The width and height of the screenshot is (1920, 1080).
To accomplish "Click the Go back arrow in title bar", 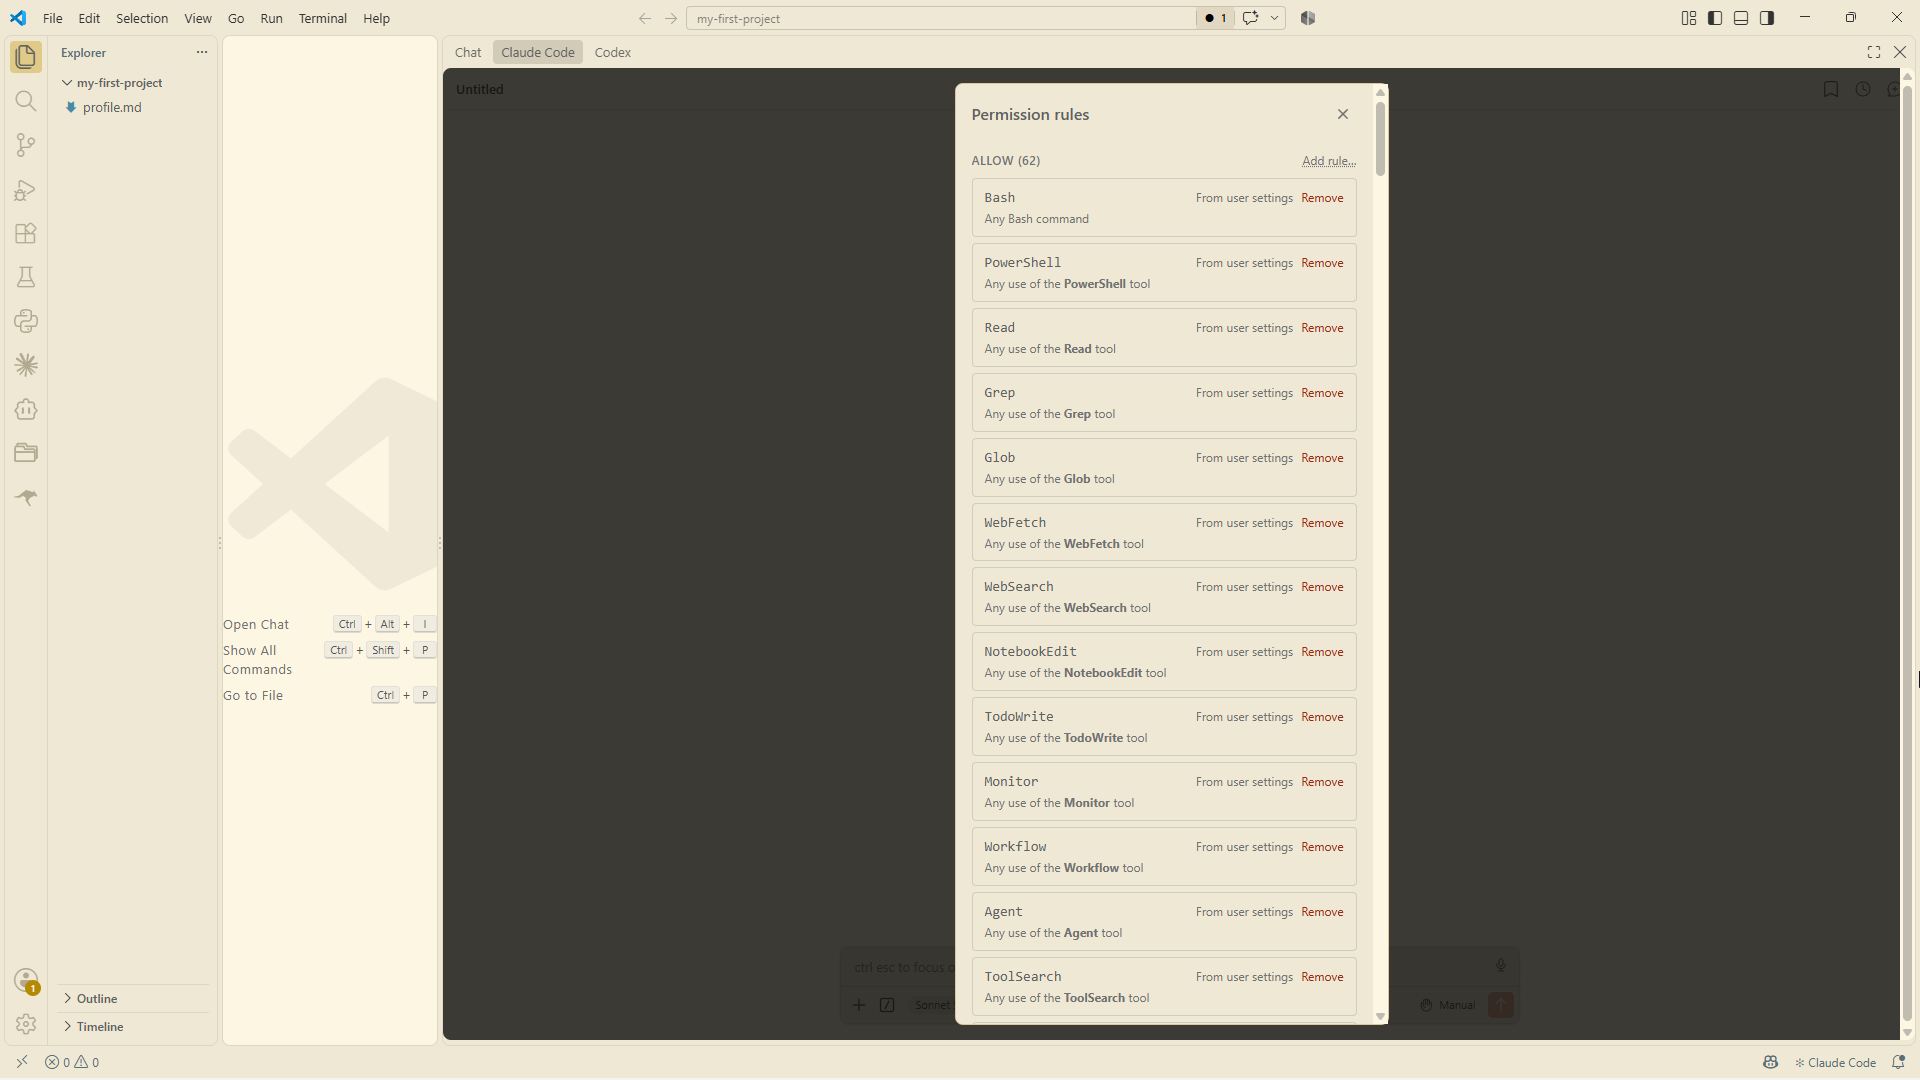I will 644,18.
